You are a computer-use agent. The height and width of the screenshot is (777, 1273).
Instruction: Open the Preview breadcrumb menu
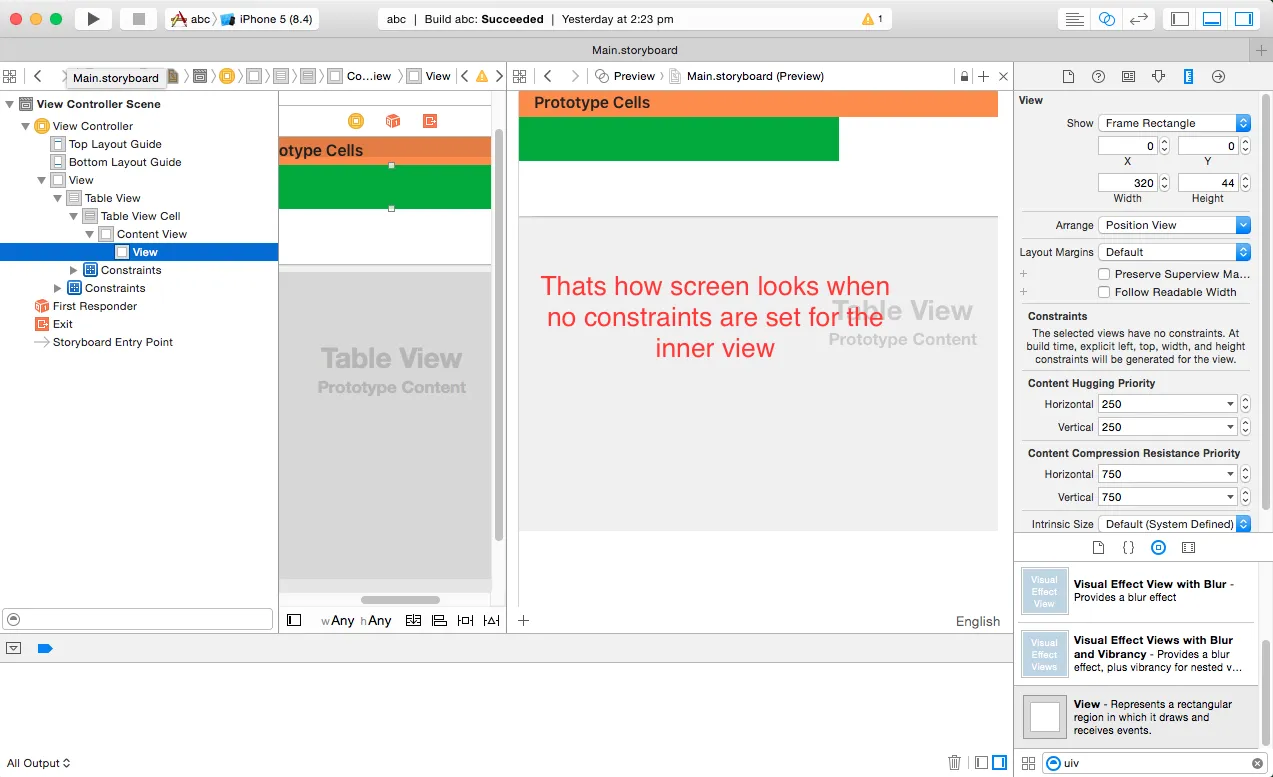625,76
